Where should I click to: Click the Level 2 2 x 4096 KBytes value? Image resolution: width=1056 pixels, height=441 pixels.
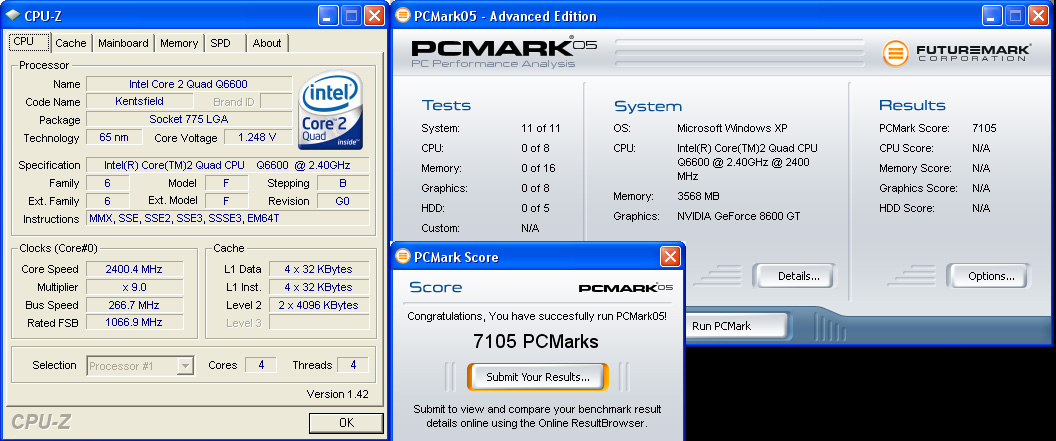[319, 305]
